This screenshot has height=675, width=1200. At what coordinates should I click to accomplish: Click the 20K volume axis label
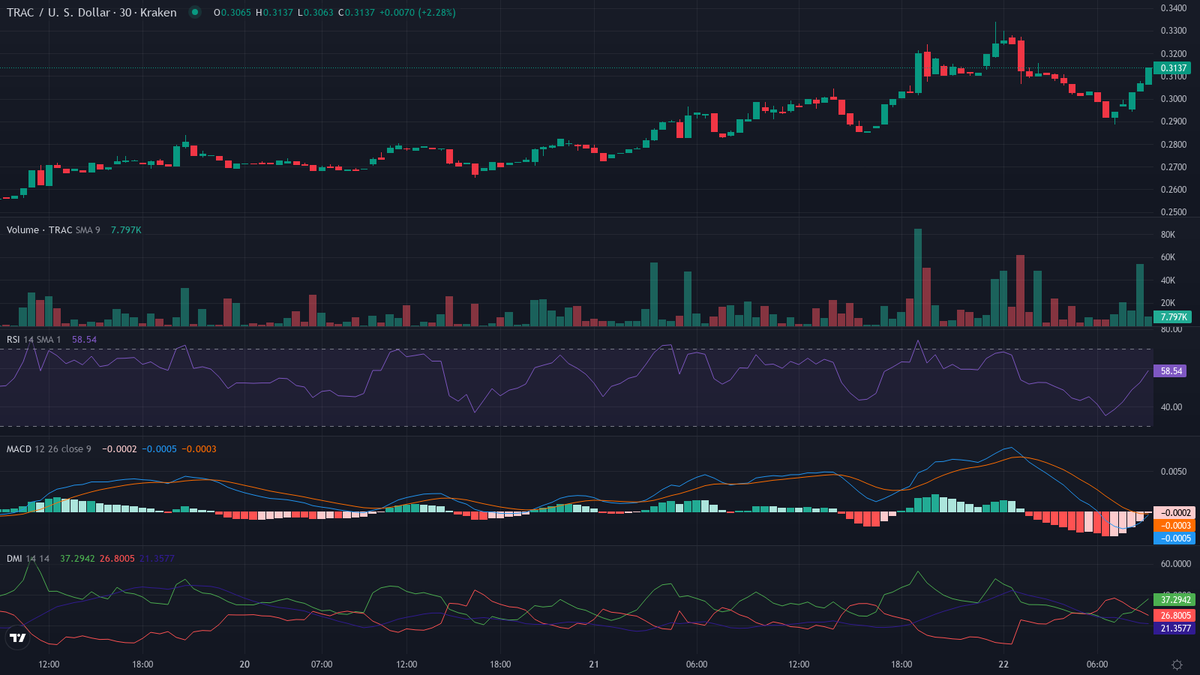click(x=1167, y=303)
